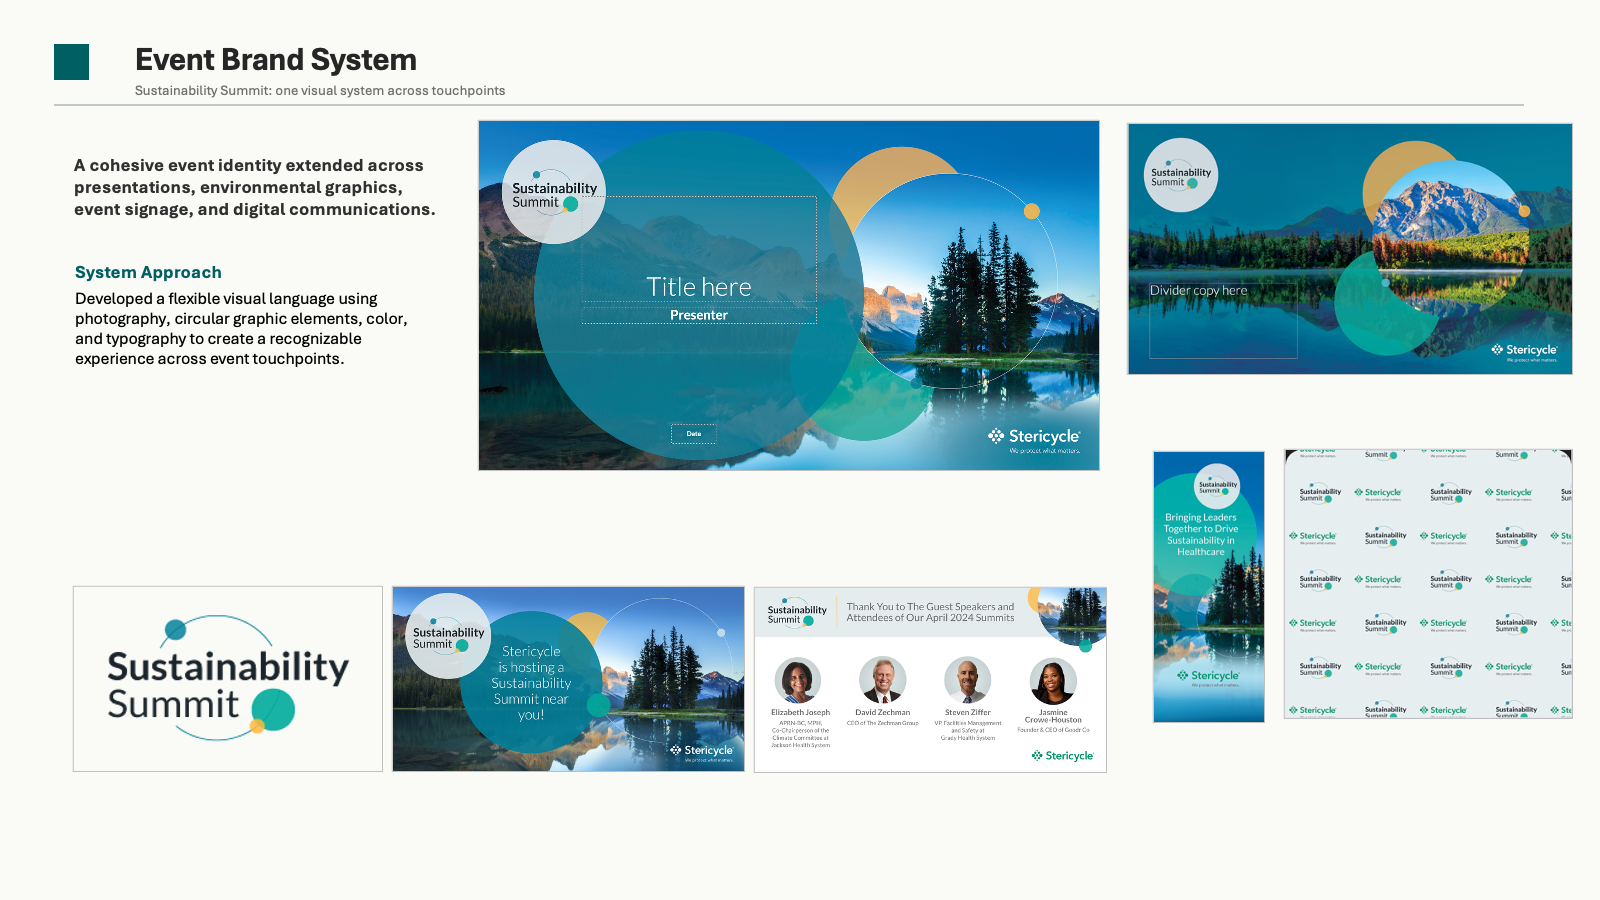Image resolution: width=1600 pixels, height=900 pixels.
Task: Click the bold "A cohesive event identity" intro paragraph
Action: pos(255,187)
